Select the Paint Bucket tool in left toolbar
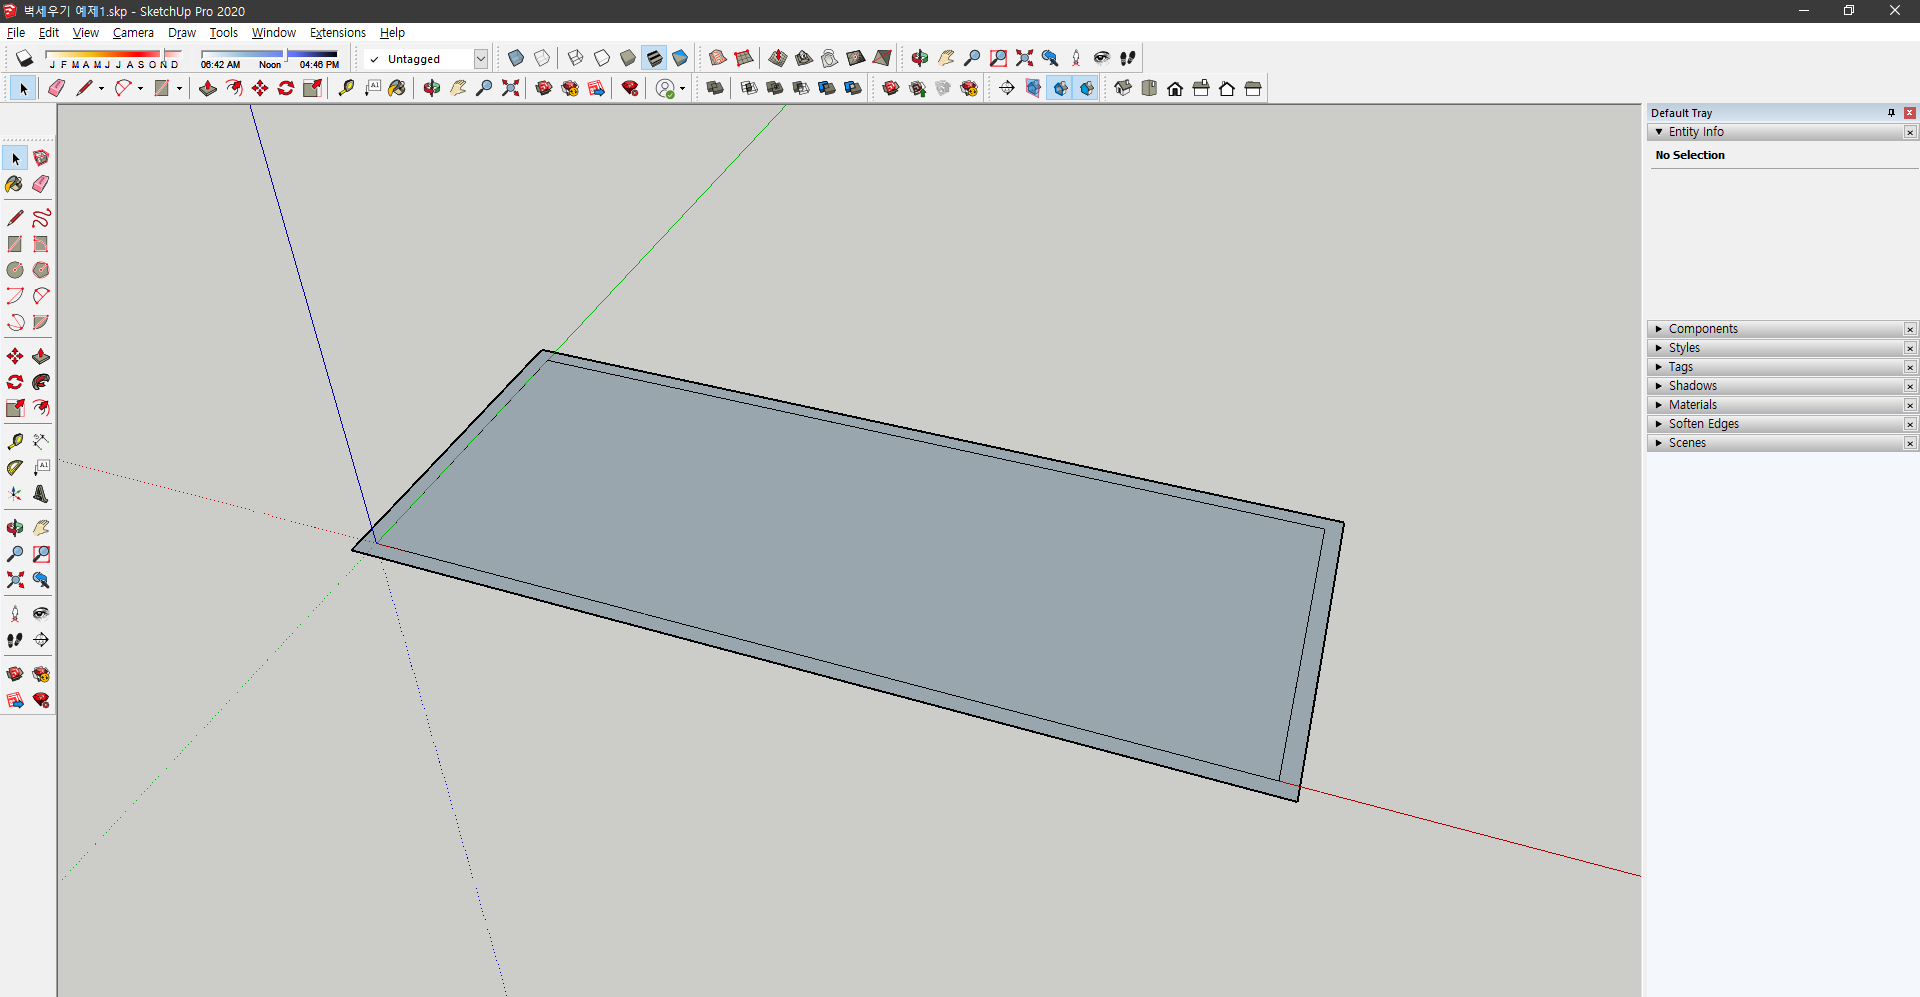This screenshot has width=1920, height=997. (x=14, y=184)
